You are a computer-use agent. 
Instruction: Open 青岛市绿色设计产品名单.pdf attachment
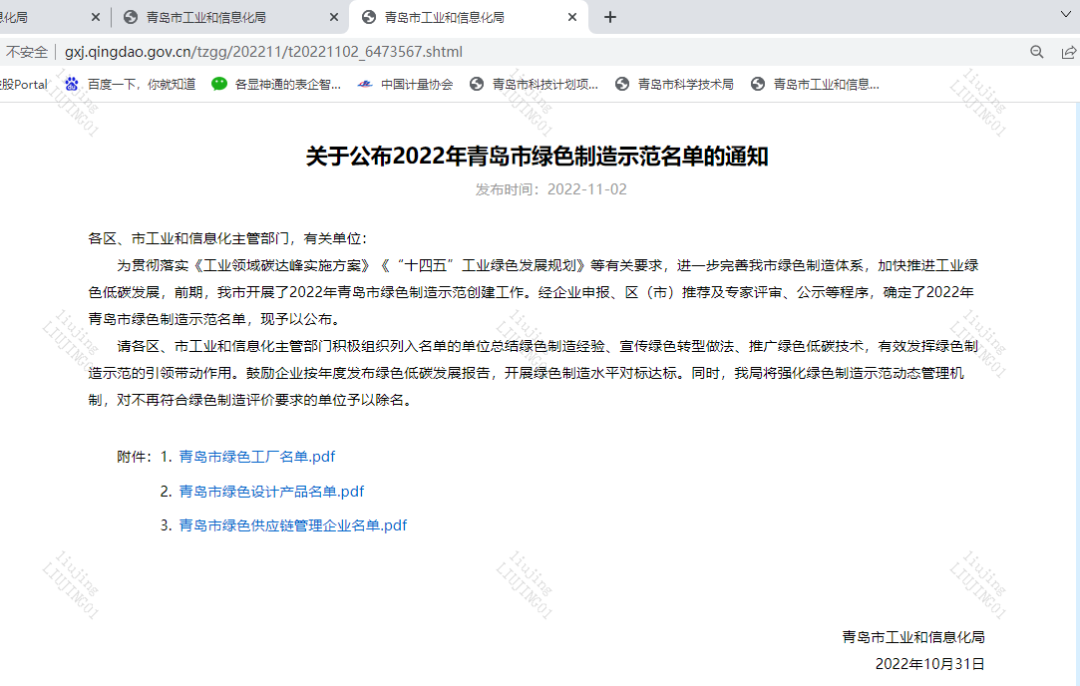(x=271, y=491)
